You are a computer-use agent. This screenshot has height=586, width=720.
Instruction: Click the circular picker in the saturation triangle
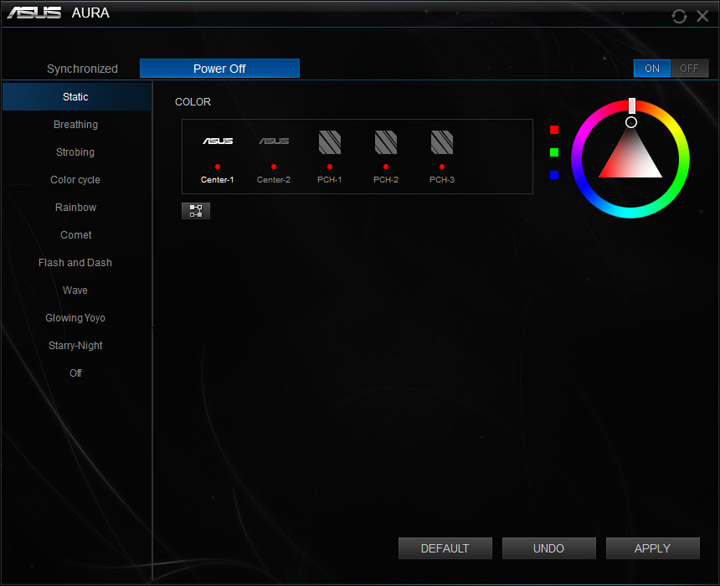631,122
